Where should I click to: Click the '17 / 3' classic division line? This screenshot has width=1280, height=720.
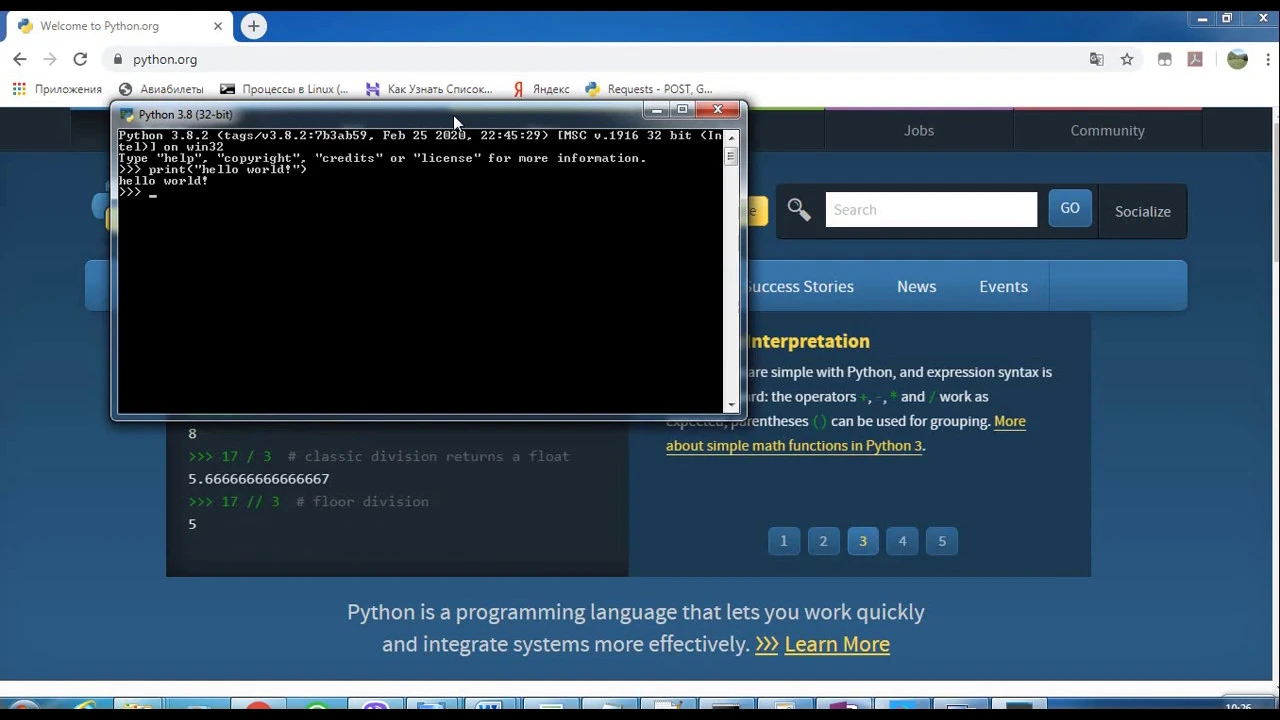(x=379, y=456)
